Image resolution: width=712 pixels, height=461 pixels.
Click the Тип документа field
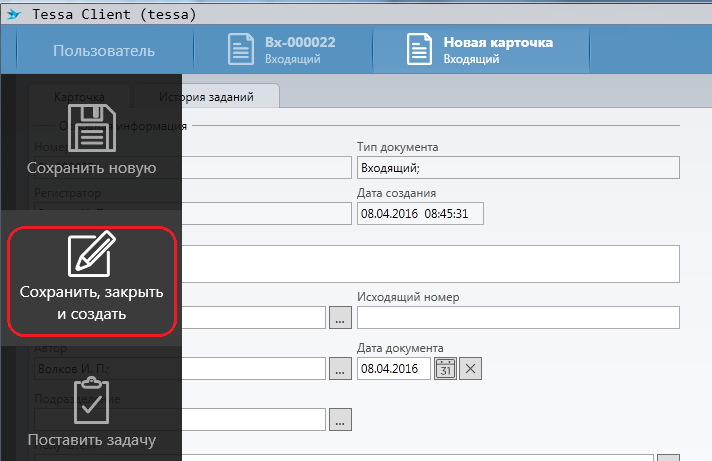point(517,168)
